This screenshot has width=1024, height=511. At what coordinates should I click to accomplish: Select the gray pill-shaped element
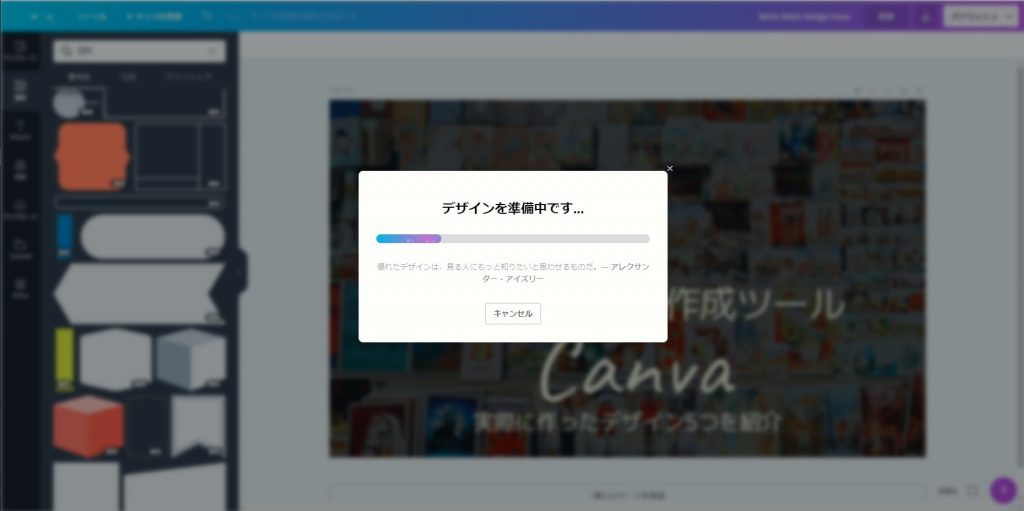[152, 236]
